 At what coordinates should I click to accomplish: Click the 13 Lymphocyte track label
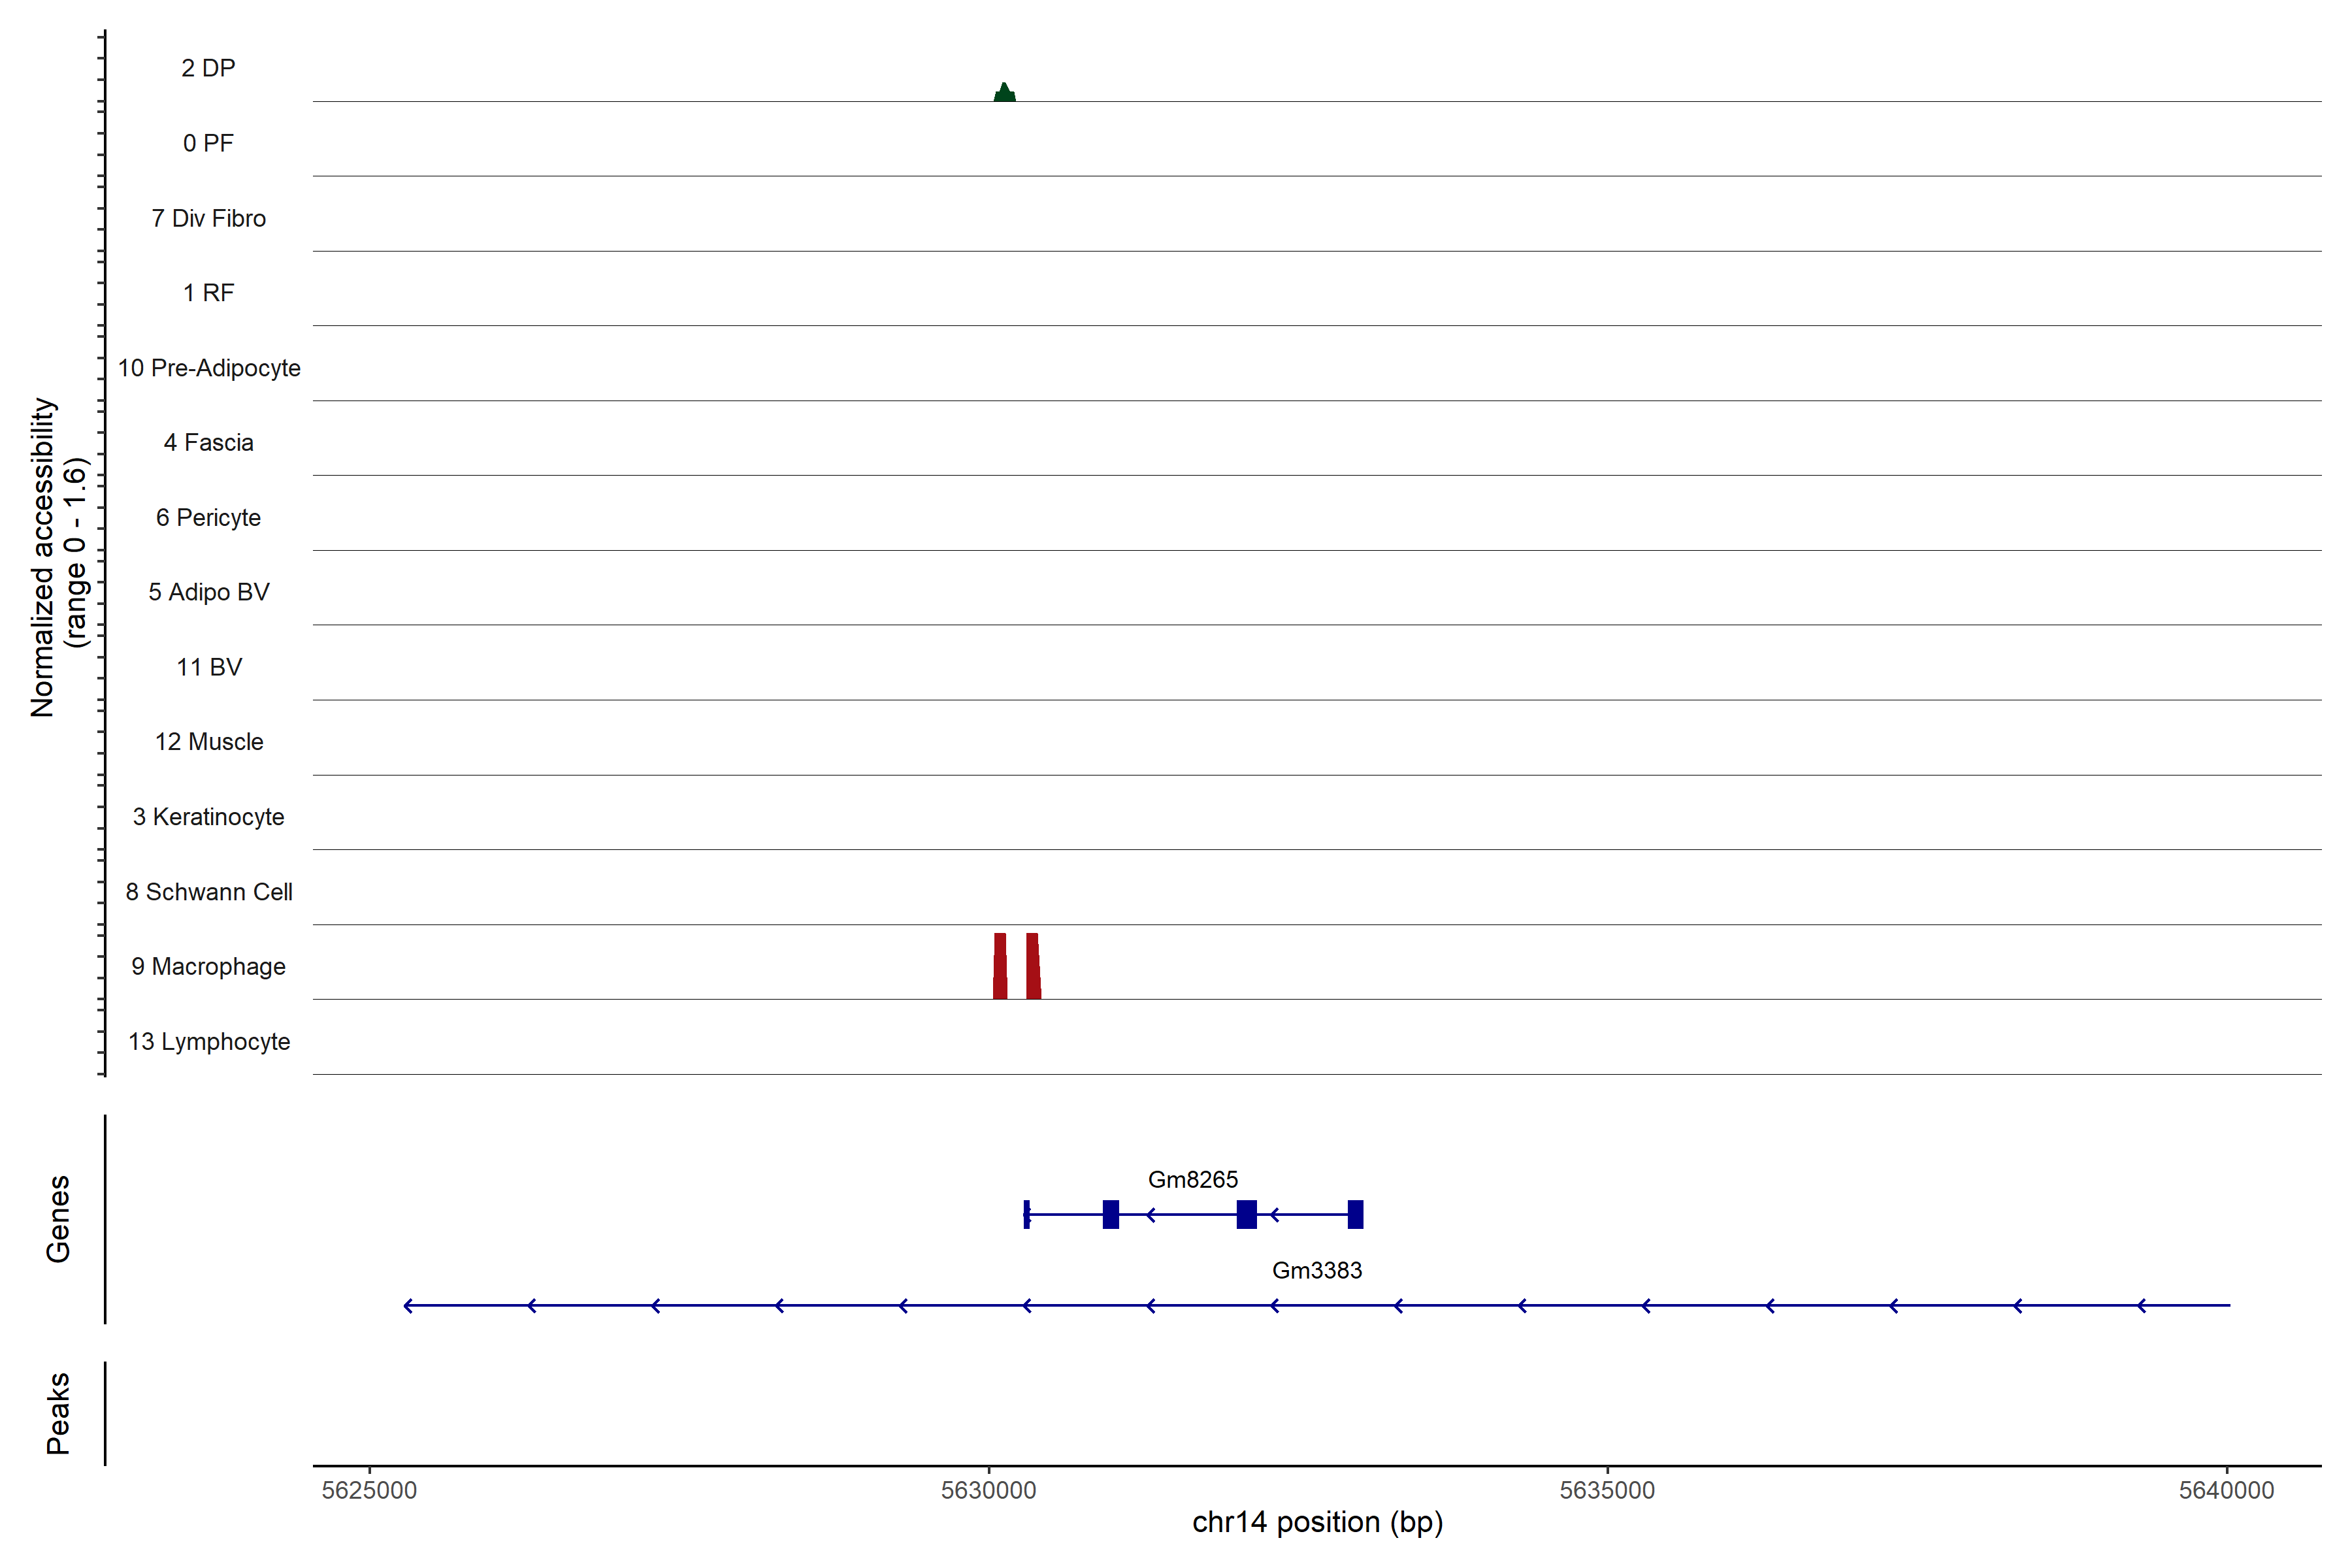209,1042
